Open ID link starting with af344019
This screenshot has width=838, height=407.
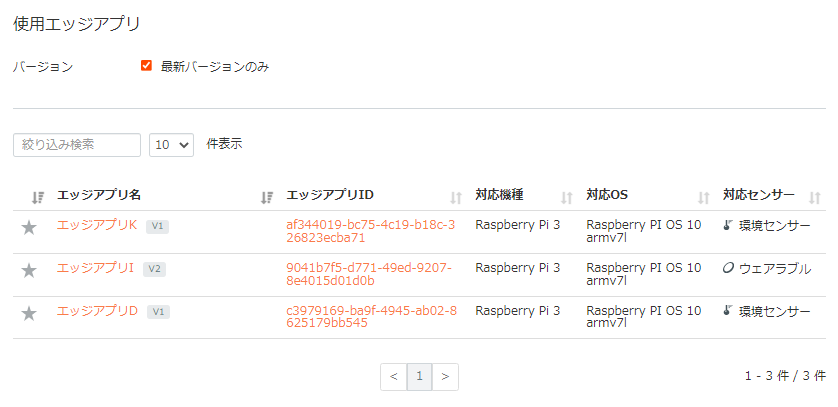click(371, 232)
